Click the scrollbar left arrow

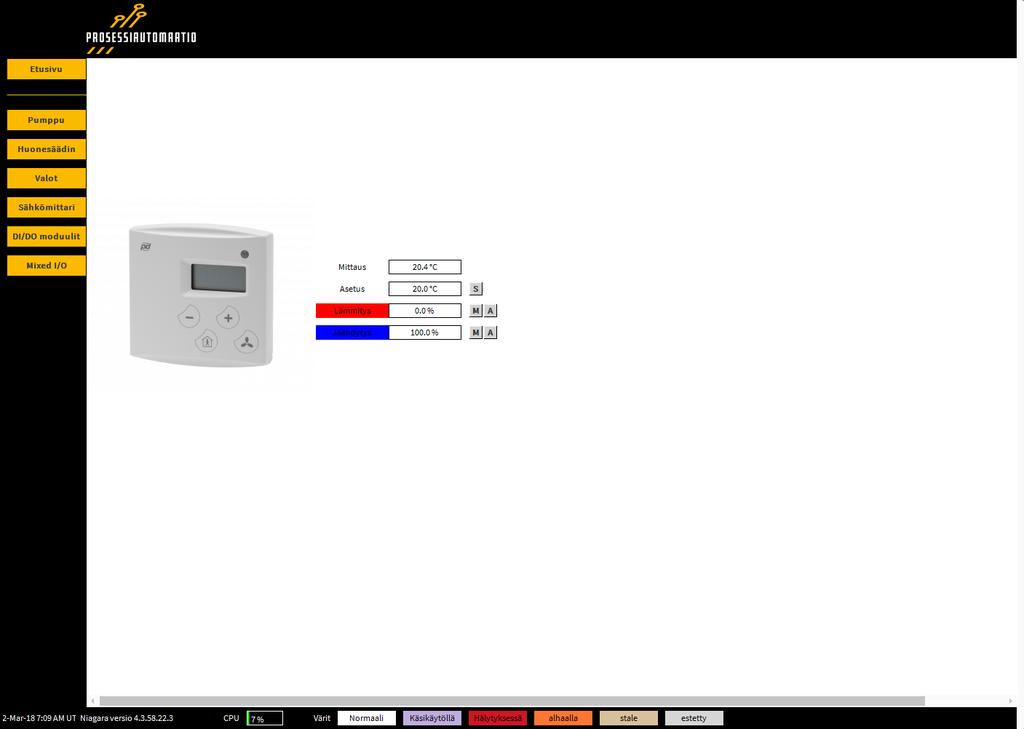click(93, 701)
